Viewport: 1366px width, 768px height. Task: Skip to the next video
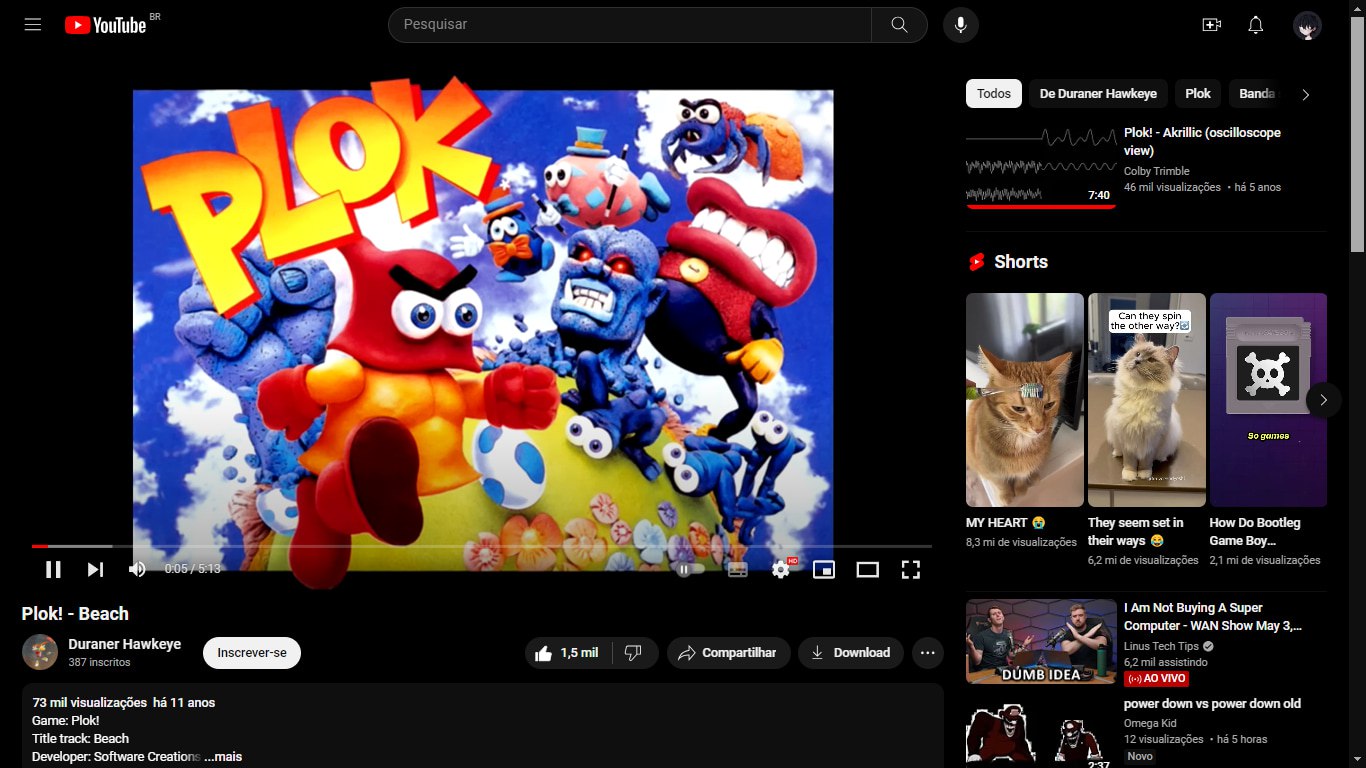95,569
